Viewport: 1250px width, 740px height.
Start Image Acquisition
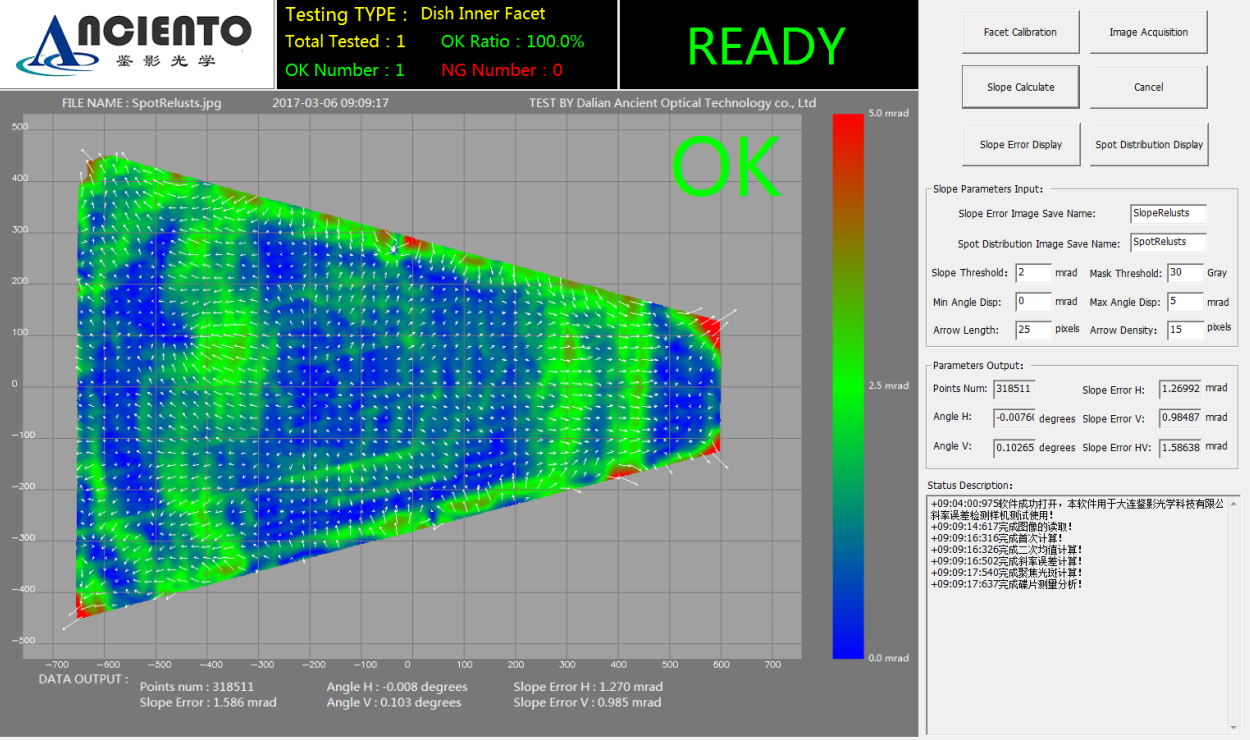1148,32
